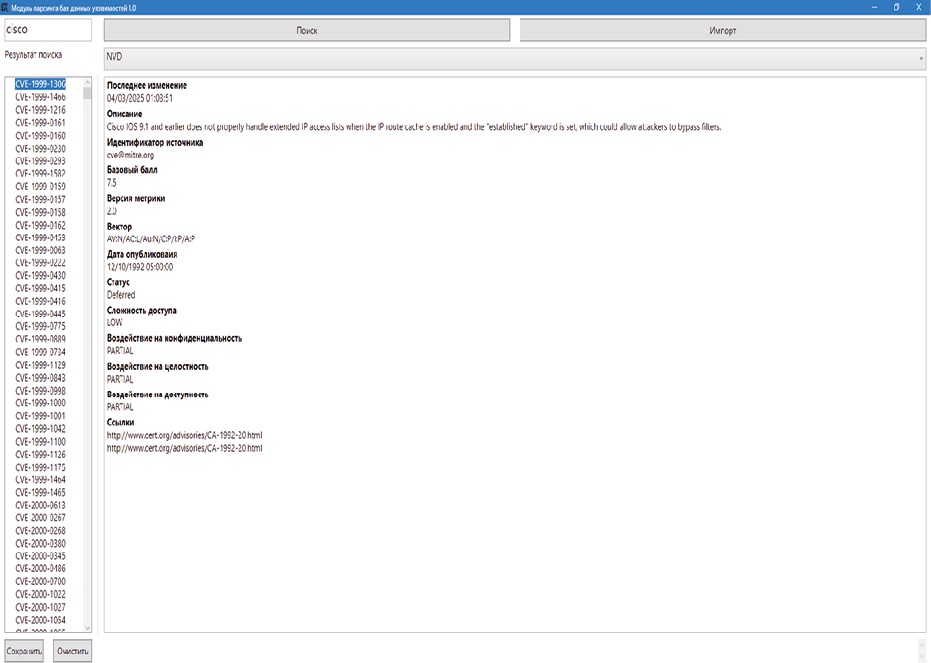
Task: Focus the search field containing 'cisco'
Action: (48, 30)
